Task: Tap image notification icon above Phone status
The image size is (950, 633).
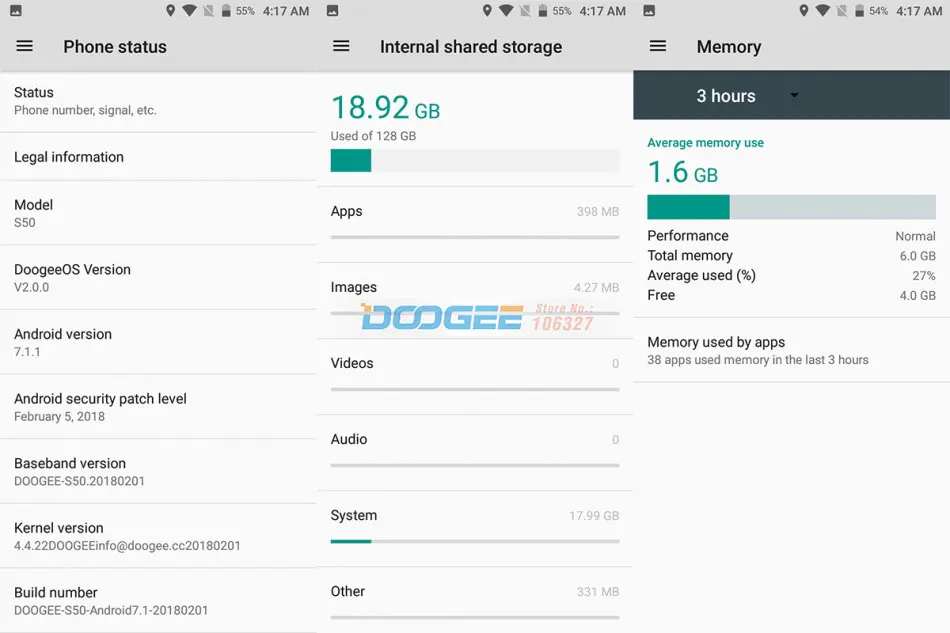Action: [x=16, y=10]
